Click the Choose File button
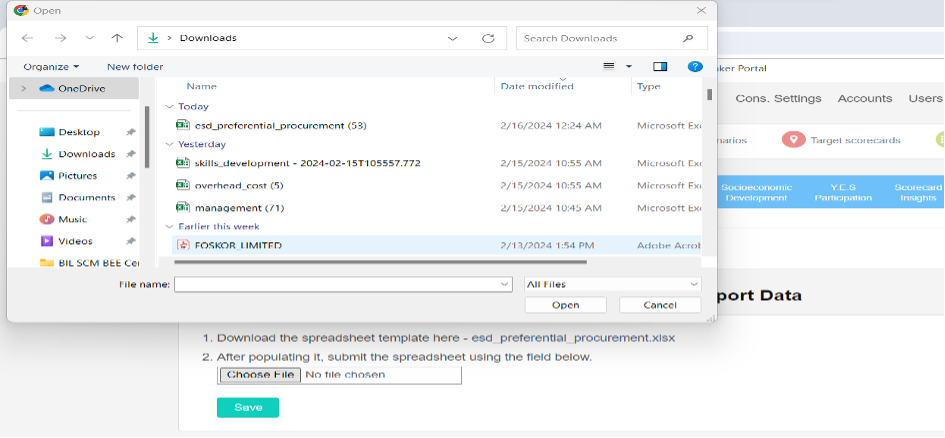Viewport: 945px width, 438px height. point(260,375)
